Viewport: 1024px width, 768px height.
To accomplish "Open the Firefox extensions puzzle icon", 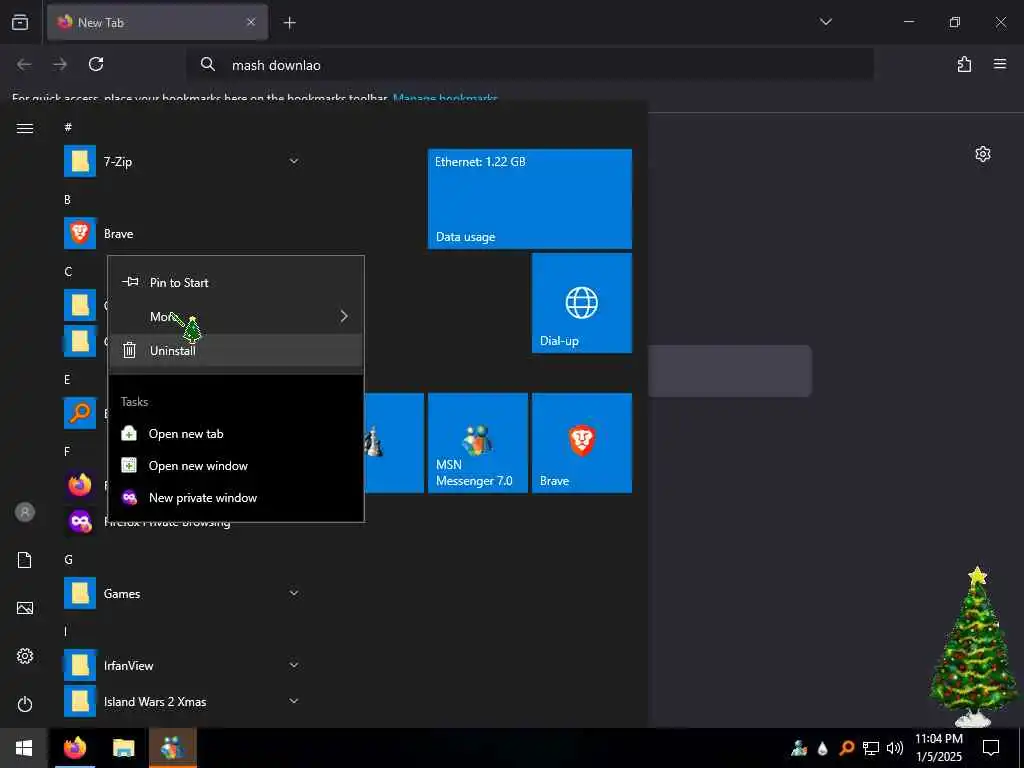I will coord(964,64).
